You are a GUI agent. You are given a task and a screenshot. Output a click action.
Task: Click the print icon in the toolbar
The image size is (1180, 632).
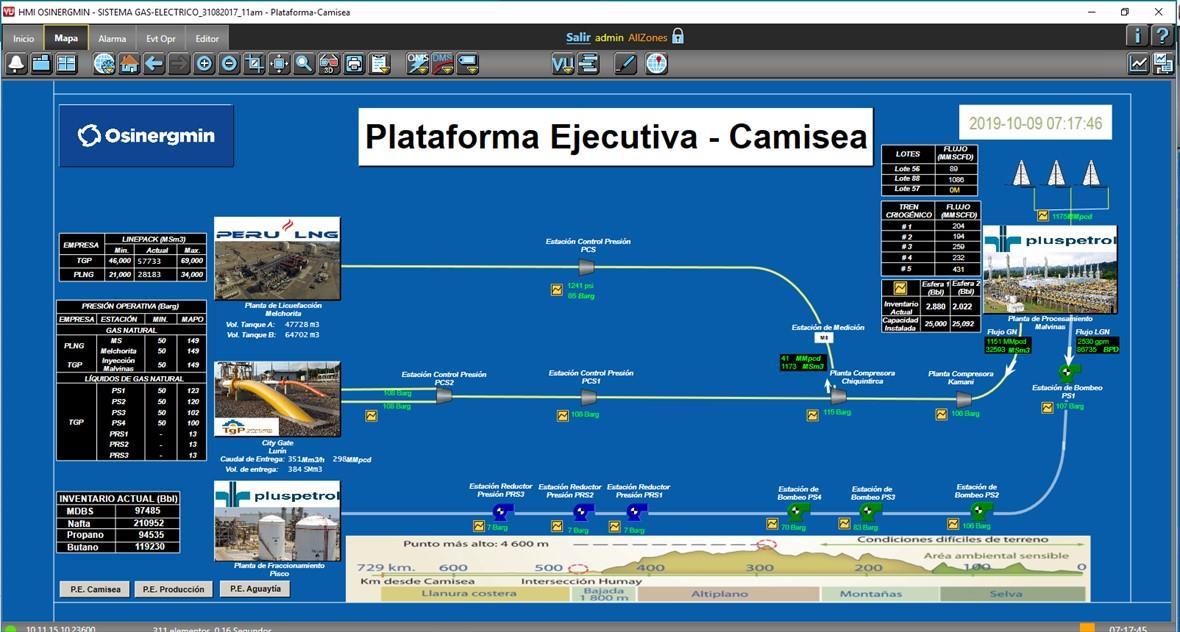coord(354,64)
